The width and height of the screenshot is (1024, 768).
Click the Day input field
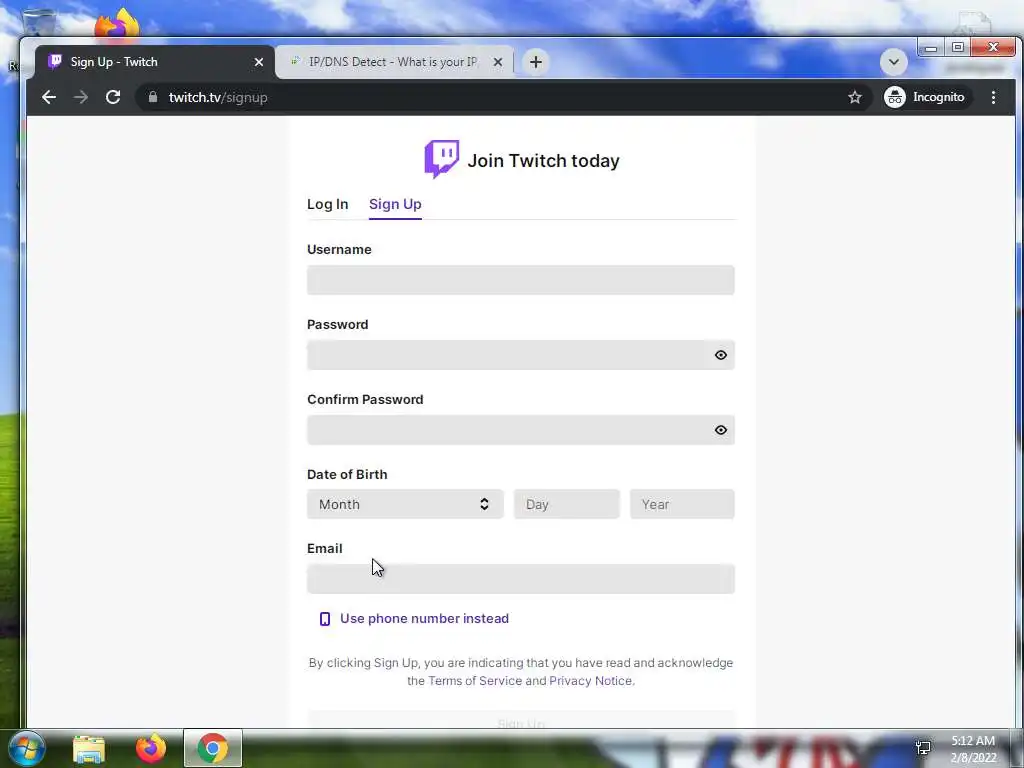pos(566,504)
